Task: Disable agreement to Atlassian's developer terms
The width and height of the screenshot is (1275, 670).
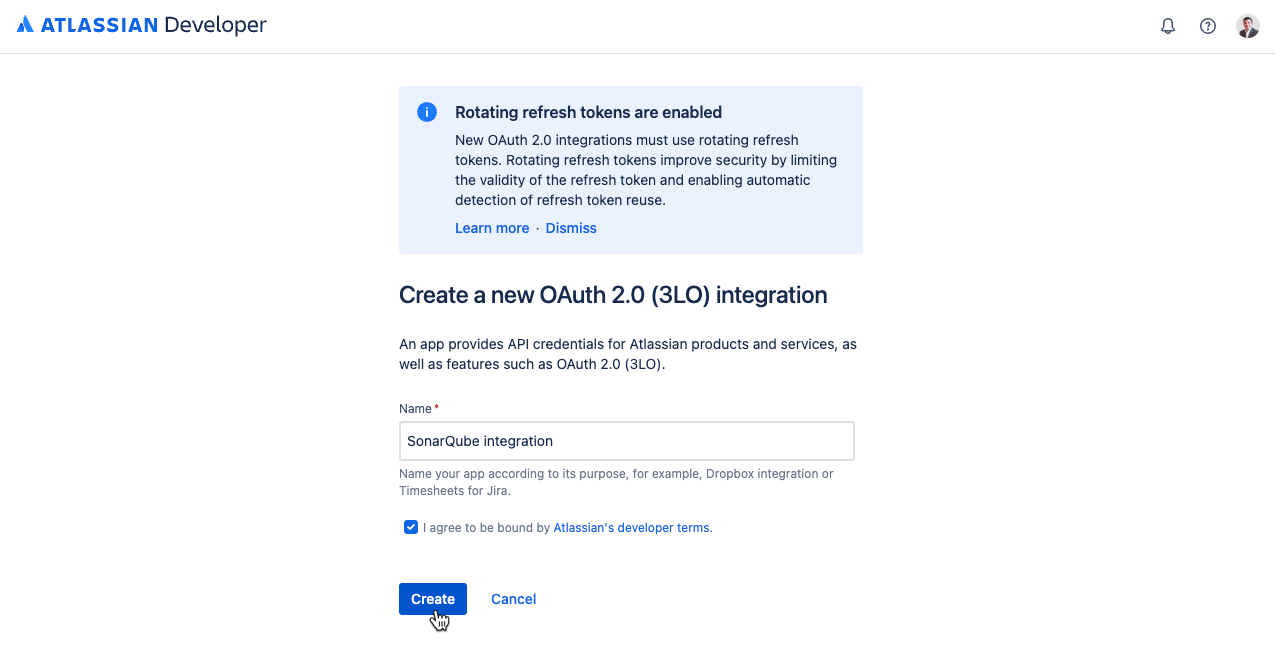Action: [410, 526]
